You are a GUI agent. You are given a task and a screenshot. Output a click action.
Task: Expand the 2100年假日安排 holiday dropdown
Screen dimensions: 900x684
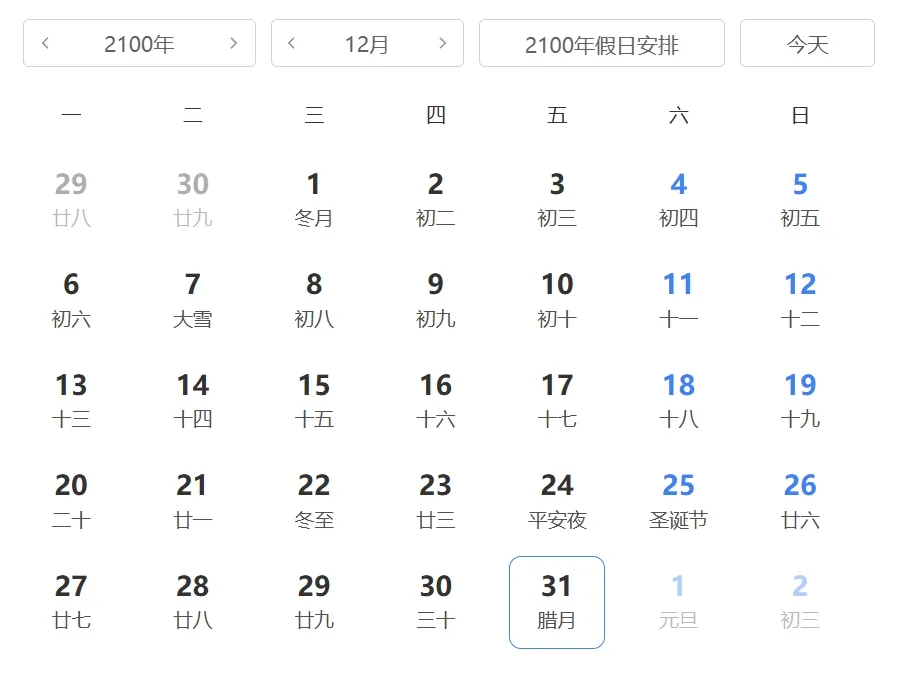point(601,44)
